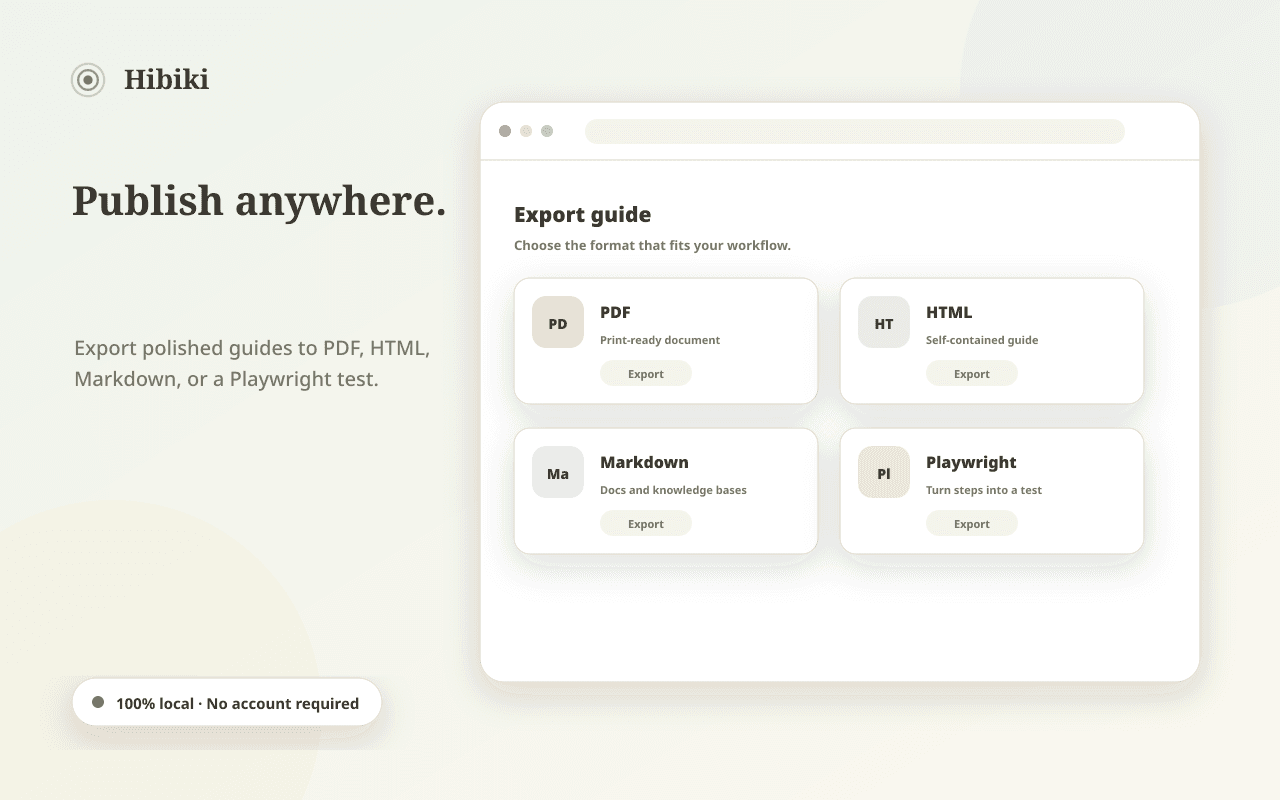Click the Hibiki concentric-circle logo icon

pos(88,80)
